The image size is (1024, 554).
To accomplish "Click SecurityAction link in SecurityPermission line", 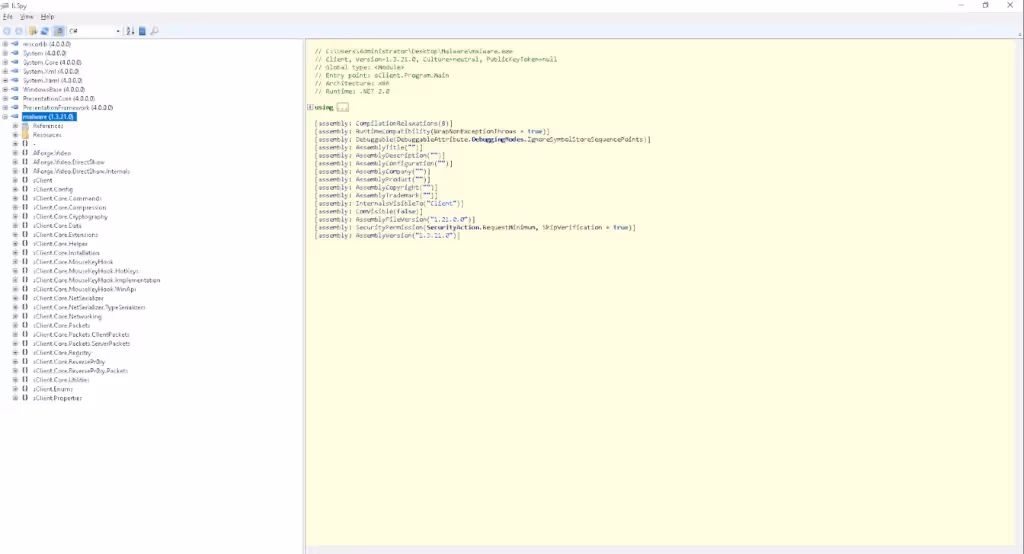I will (x=453, y=227).
